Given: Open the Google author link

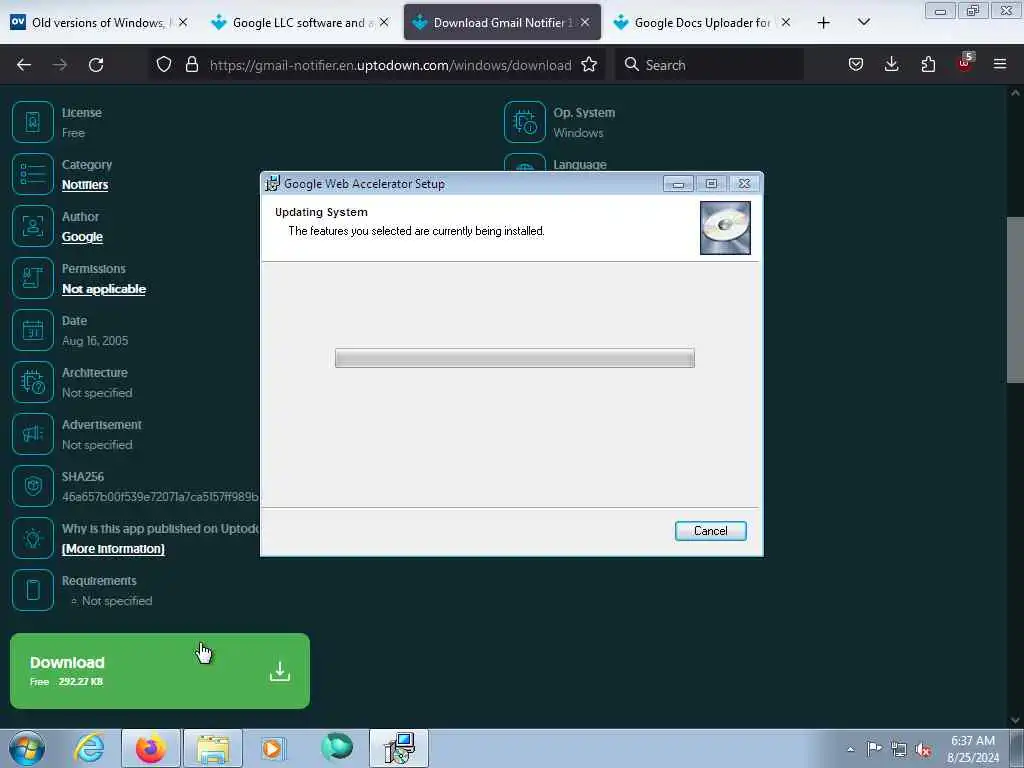Looking at the screenshot, I should [x=82, y=237].
